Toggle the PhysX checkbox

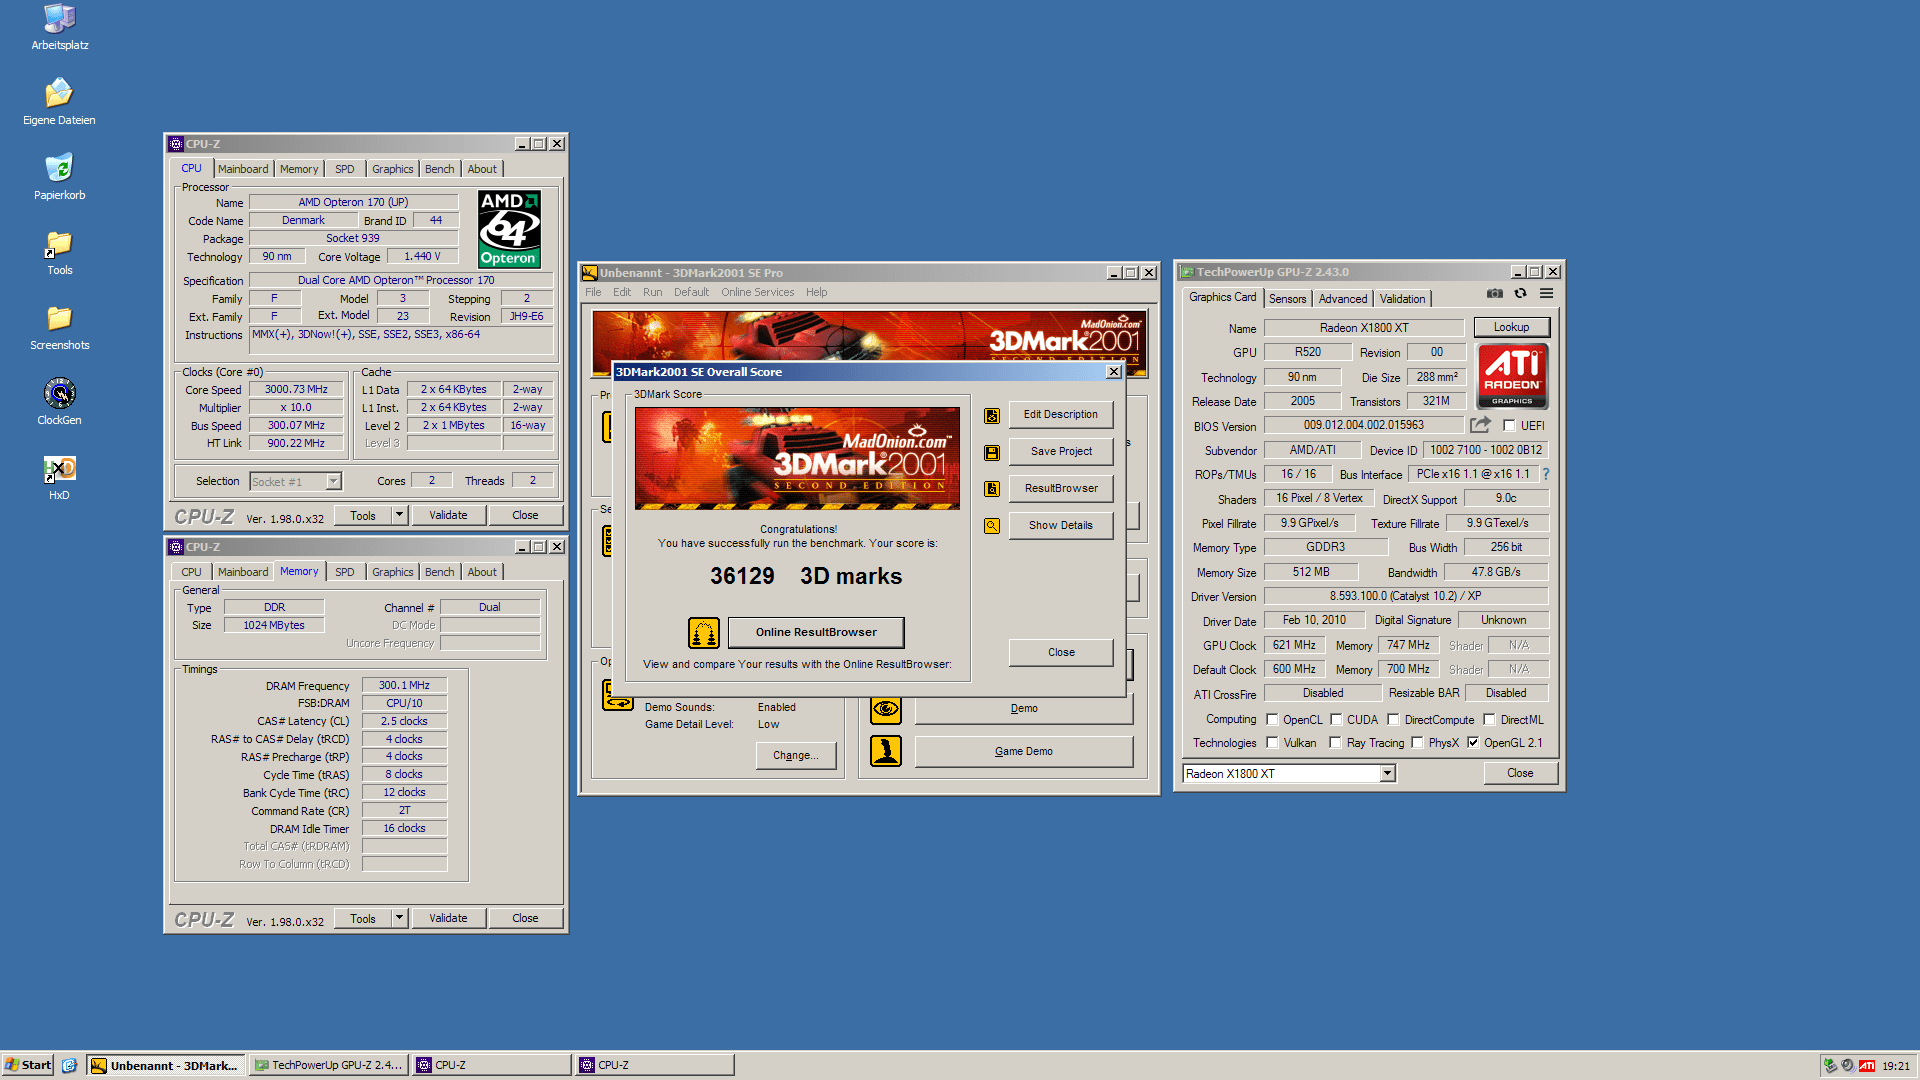pyautogui.click(x=1417, y=743)
